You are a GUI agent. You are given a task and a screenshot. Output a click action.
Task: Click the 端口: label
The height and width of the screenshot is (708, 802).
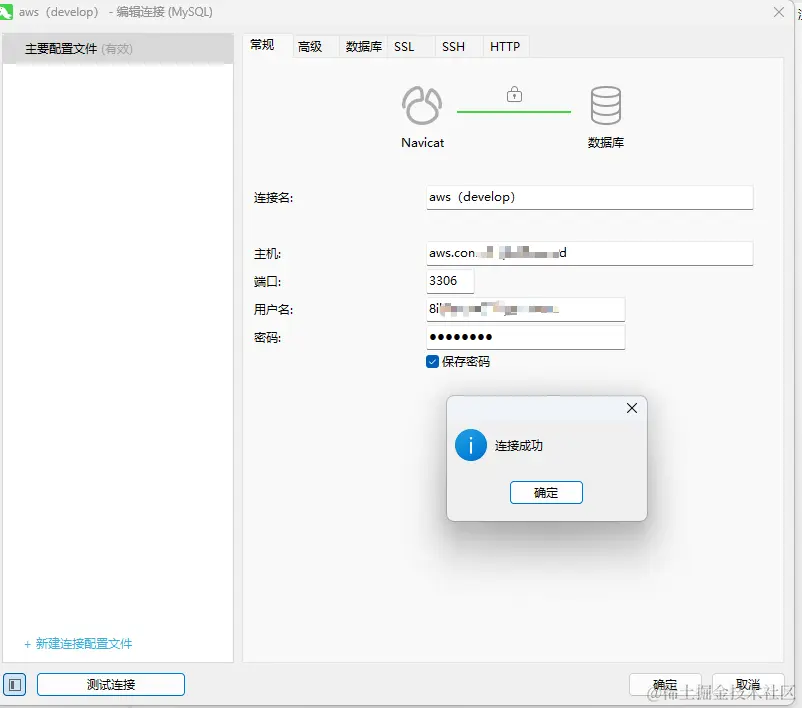point(268,282)
